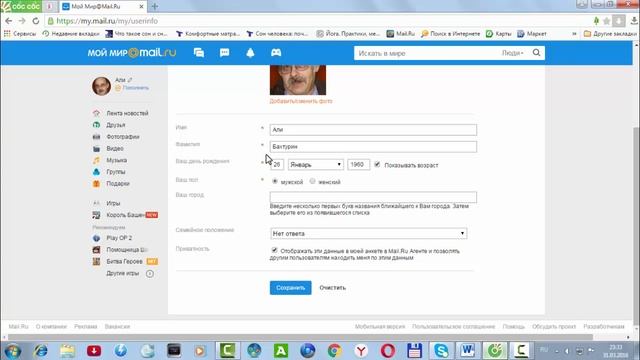Click the Мой Мир@mail.ru logo
This screenshot has height=360, width=640.
132,53
